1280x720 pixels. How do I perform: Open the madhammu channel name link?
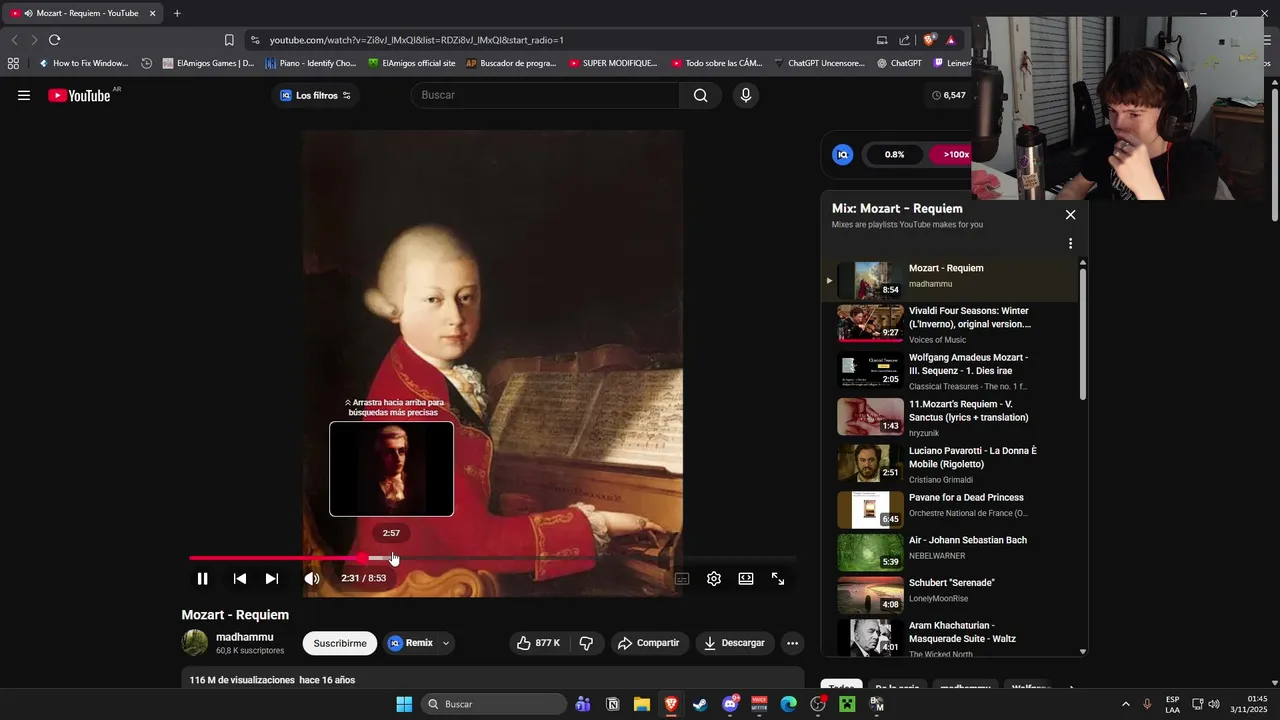point(244,637)
